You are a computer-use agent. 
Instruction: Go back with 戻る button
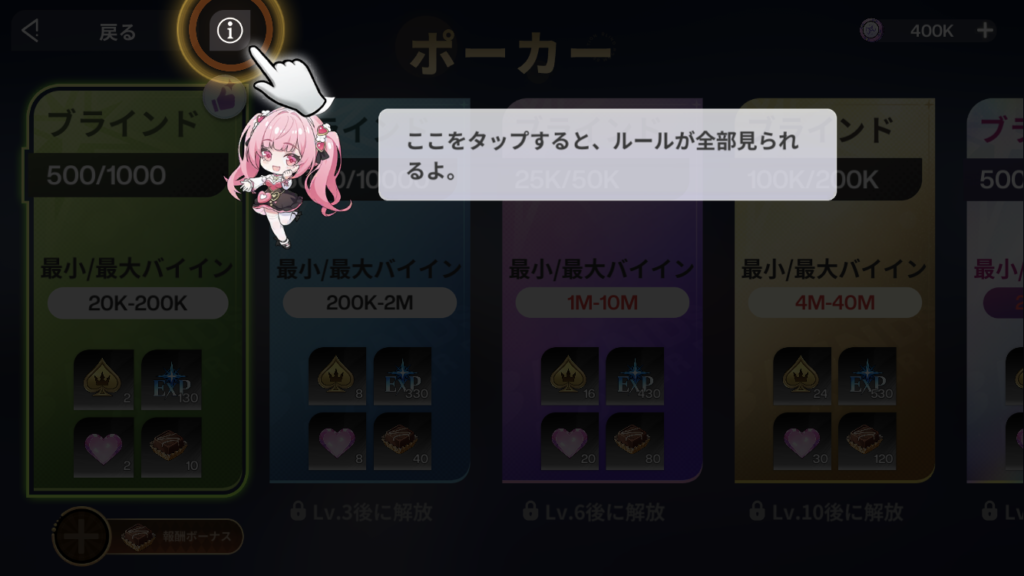(x=118, y=32)
